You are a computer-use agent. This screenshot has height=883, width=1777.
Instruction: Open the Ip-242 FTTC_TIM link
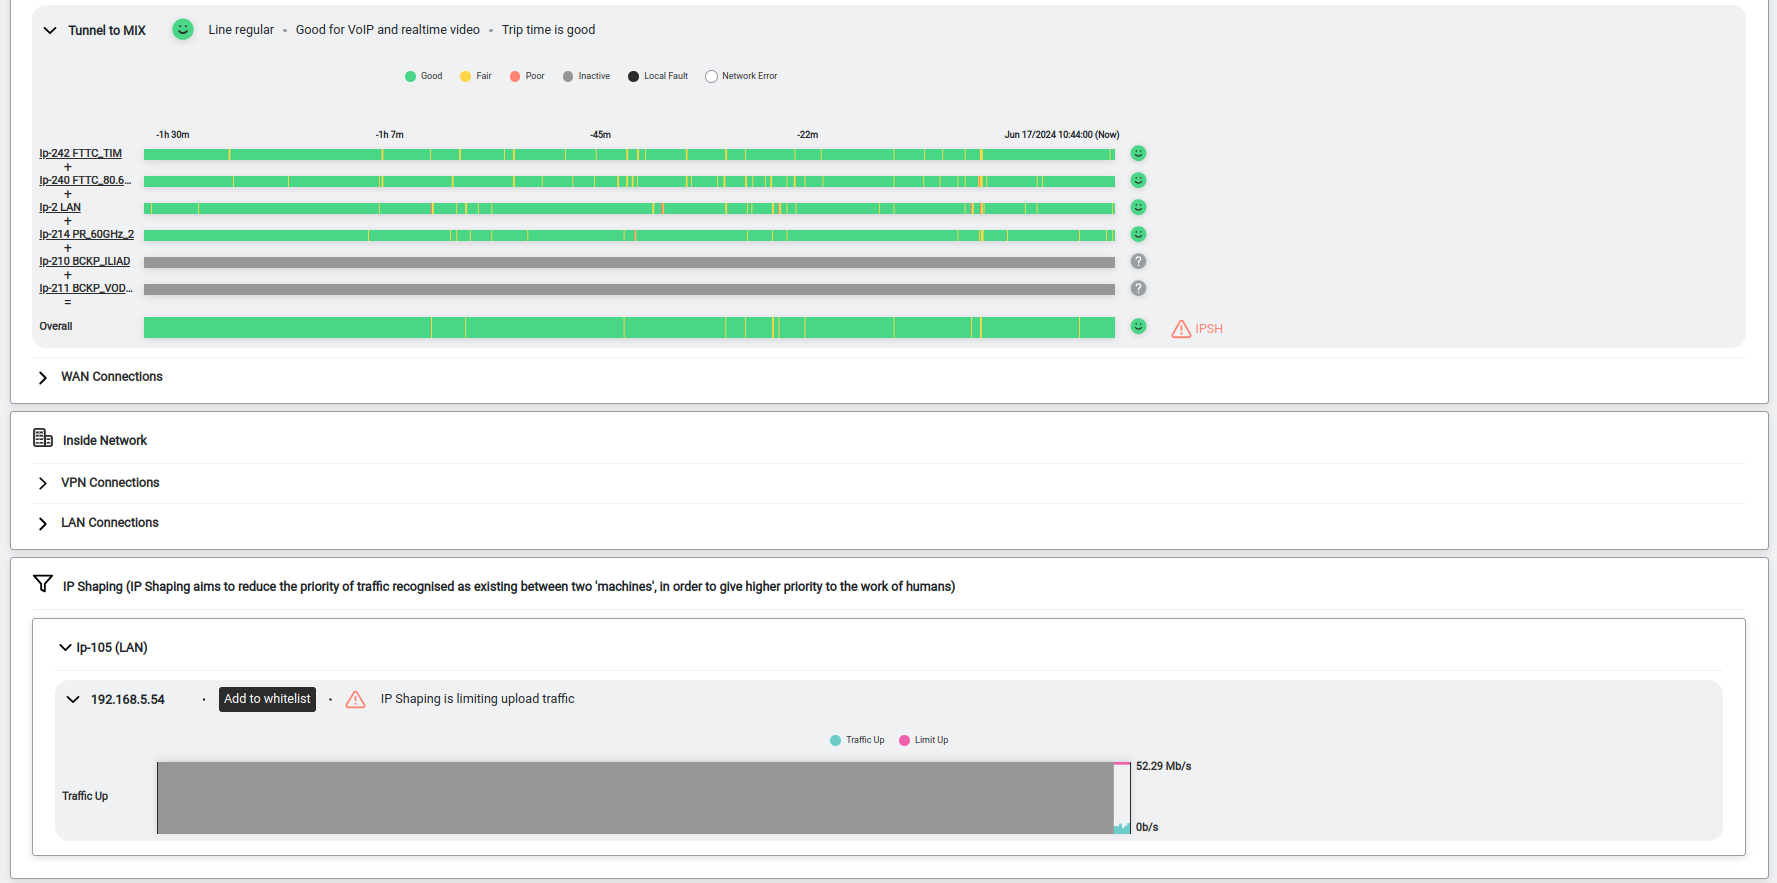tap(80, 154)
